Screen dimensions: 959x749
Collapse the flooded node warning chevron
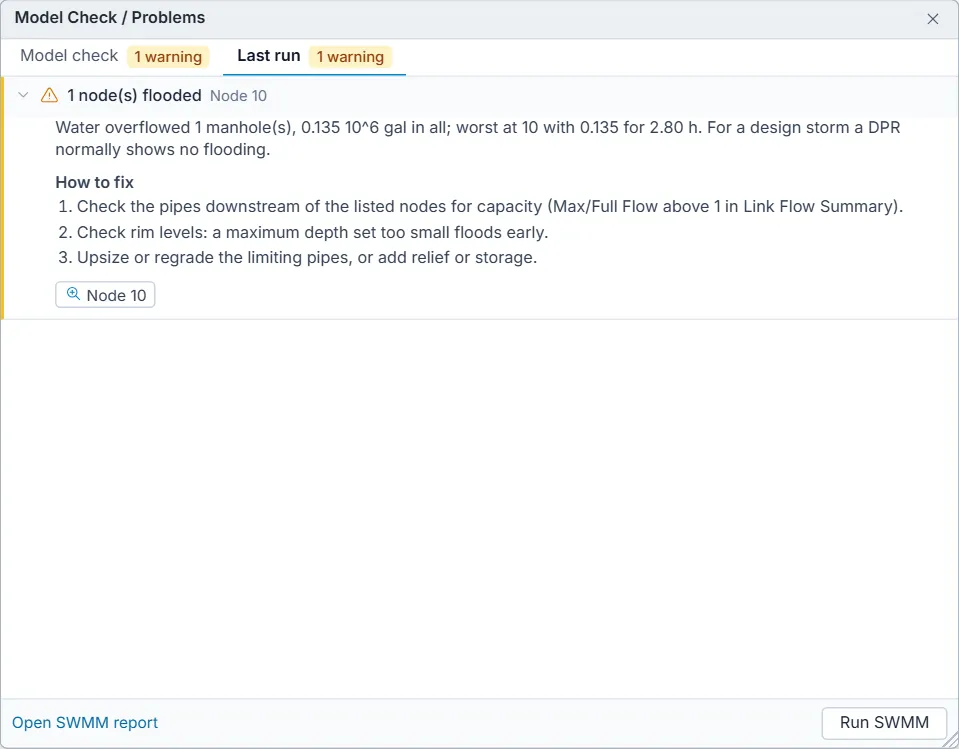[x=23, y=95]
